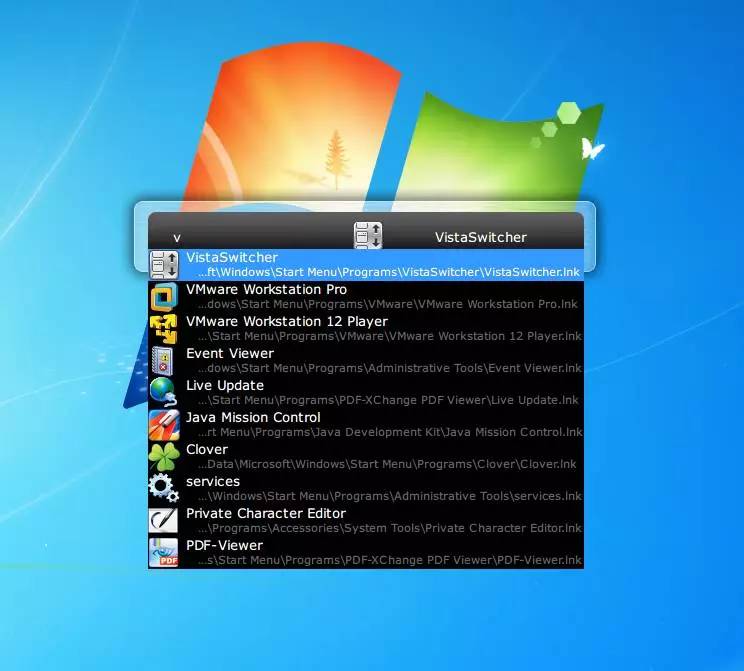The height and width of the screenshot is (671, 744).
Task: Click the PDF-Viewer icon
Action: click(164, 552)
